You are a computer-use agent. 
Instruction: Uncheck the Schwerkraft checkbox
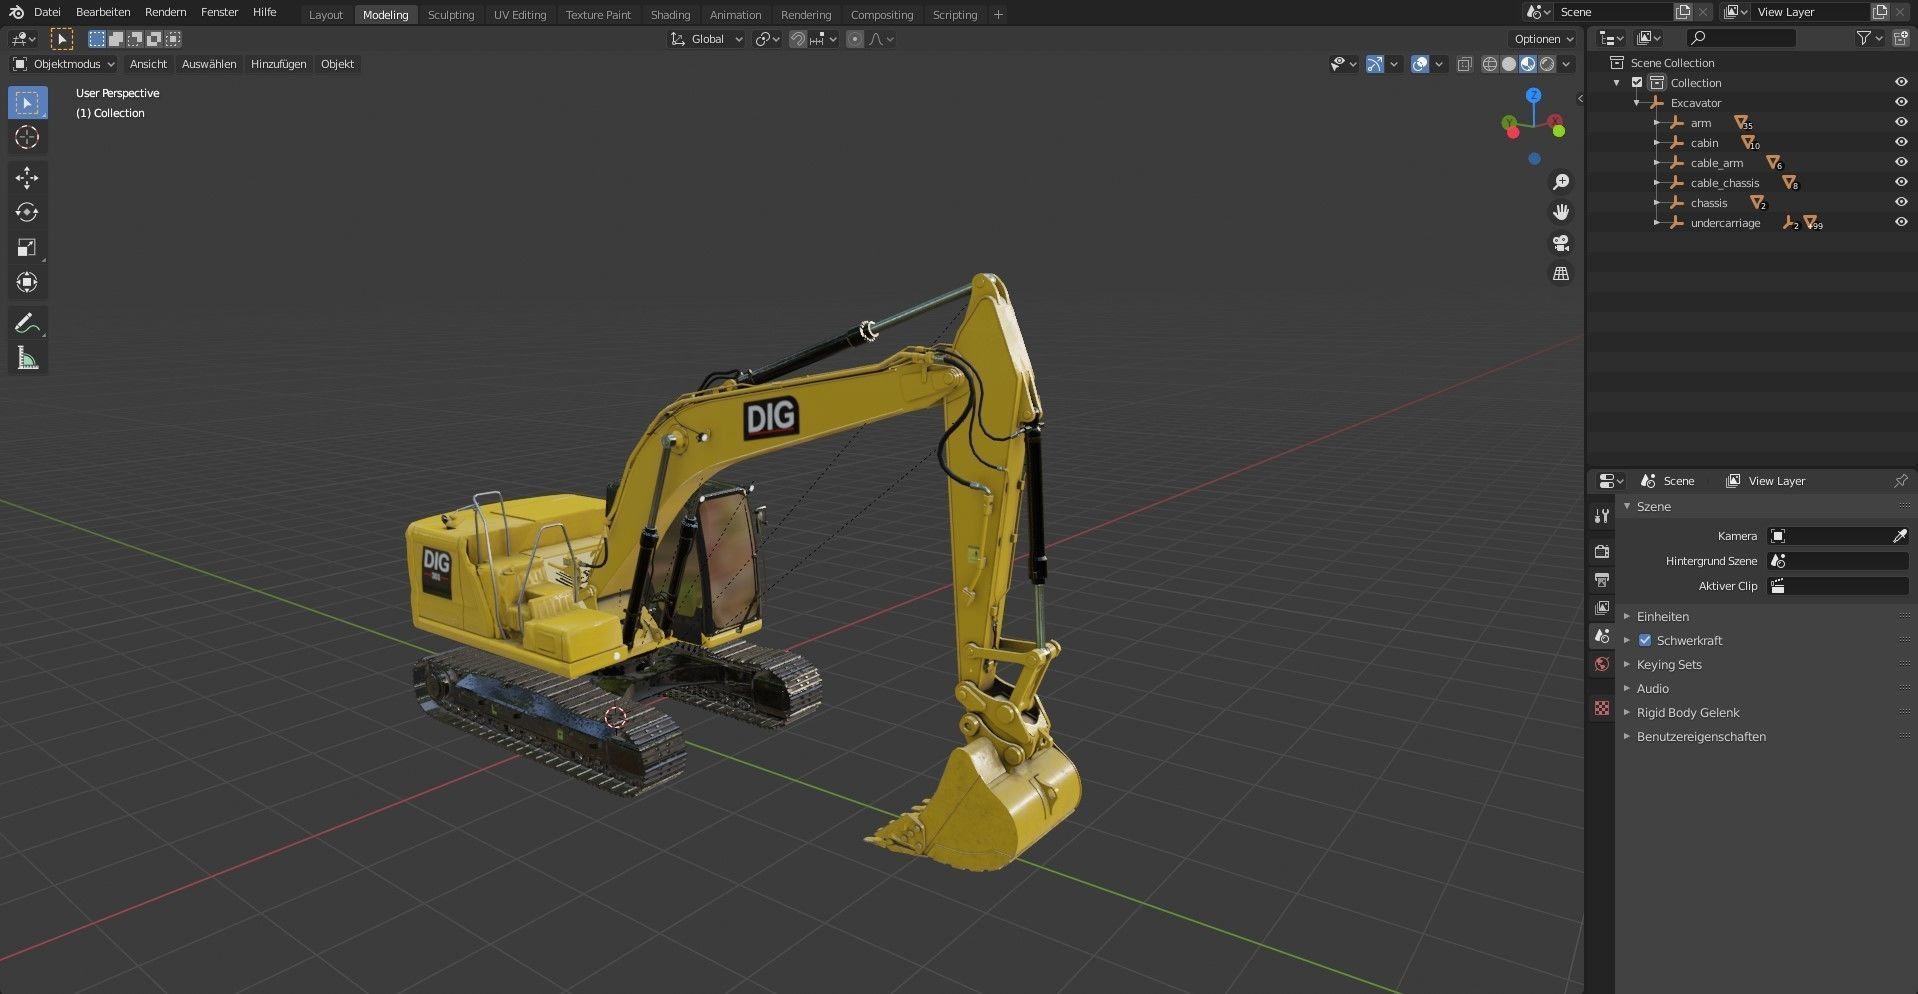pos(1645,640)
